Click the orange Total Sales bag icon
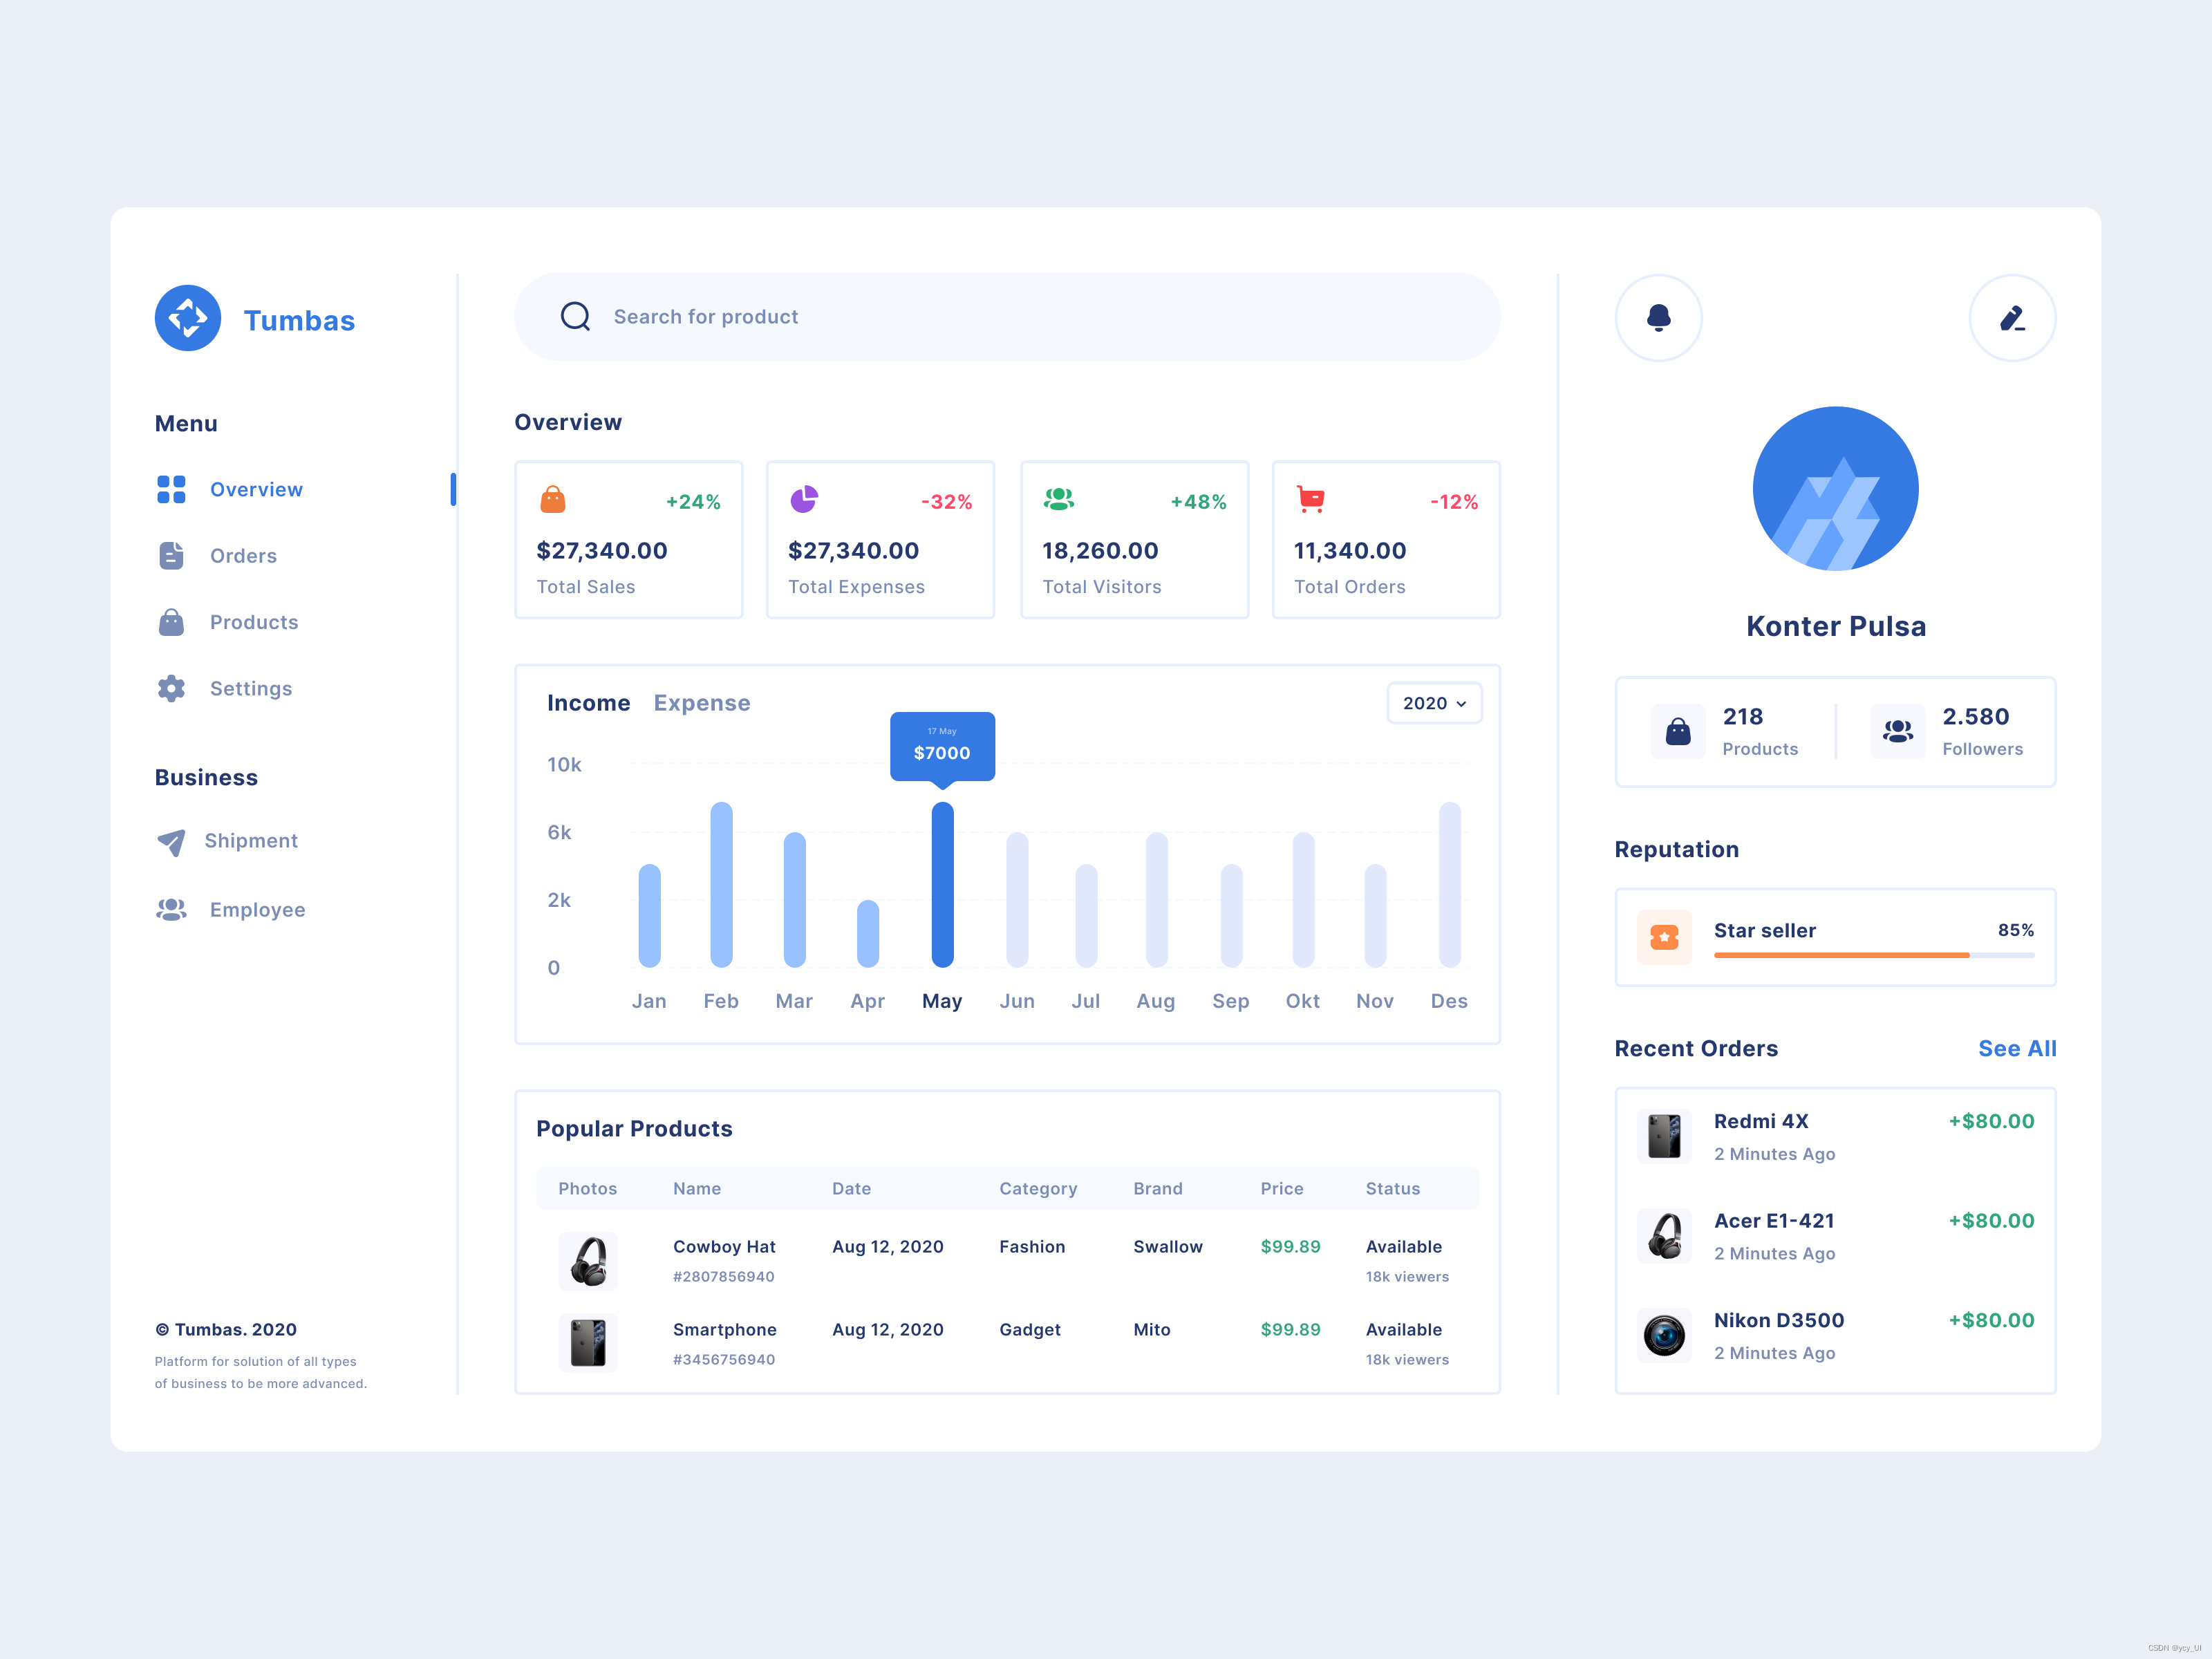The height and width of the screenshot is (1659, 2212). click(x=553, y=499)
